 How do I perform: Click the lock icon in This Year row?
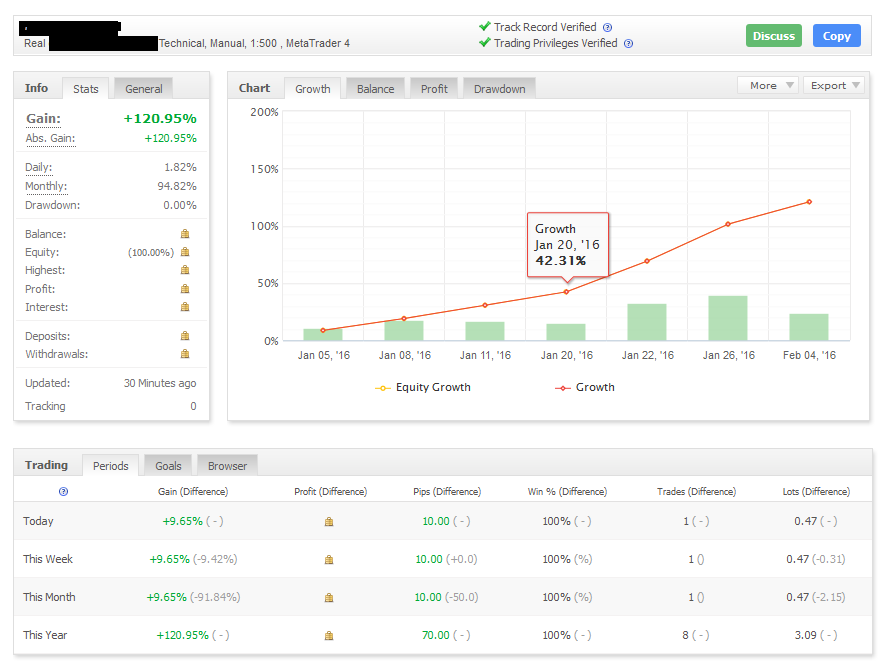click(x=329, y=636)
